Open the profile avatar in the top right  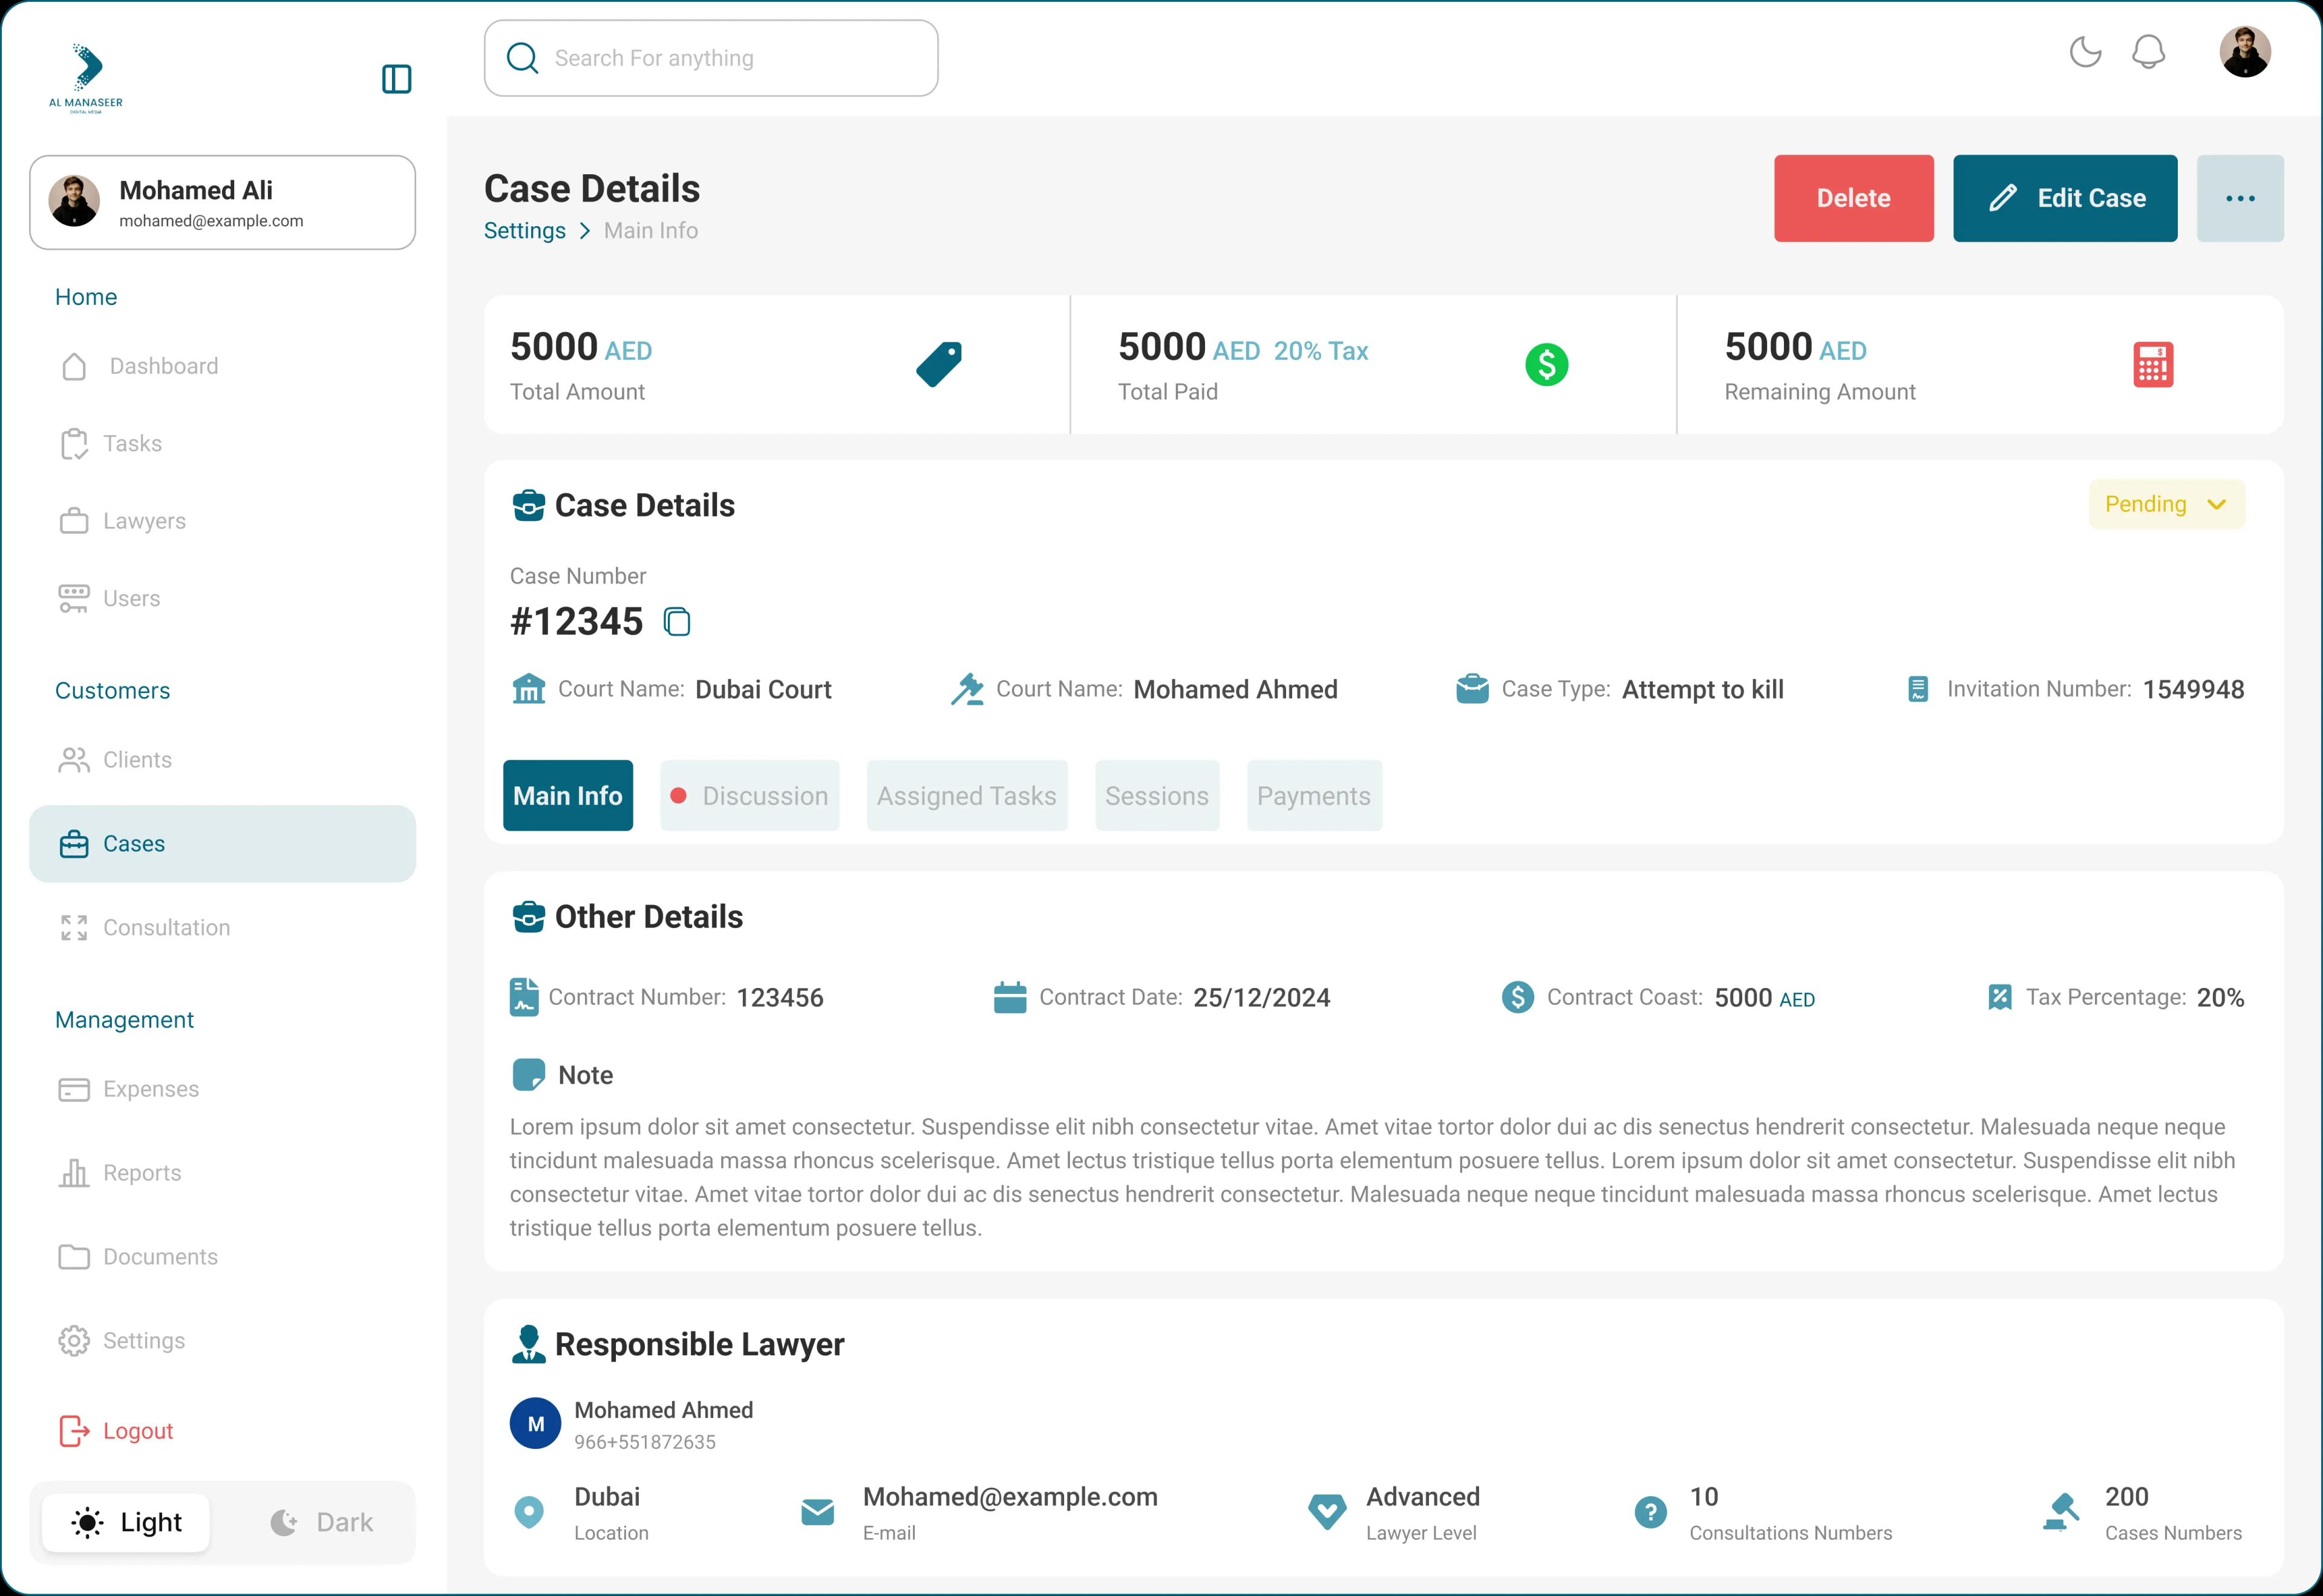click(2245, 52)
